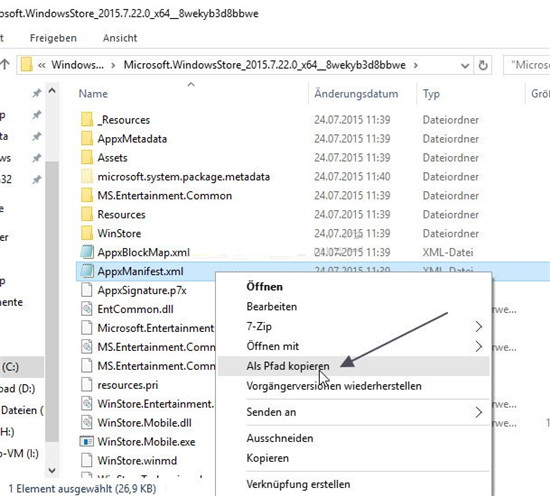Click the navigation pane scrollbar thumb

click(52, 302)
